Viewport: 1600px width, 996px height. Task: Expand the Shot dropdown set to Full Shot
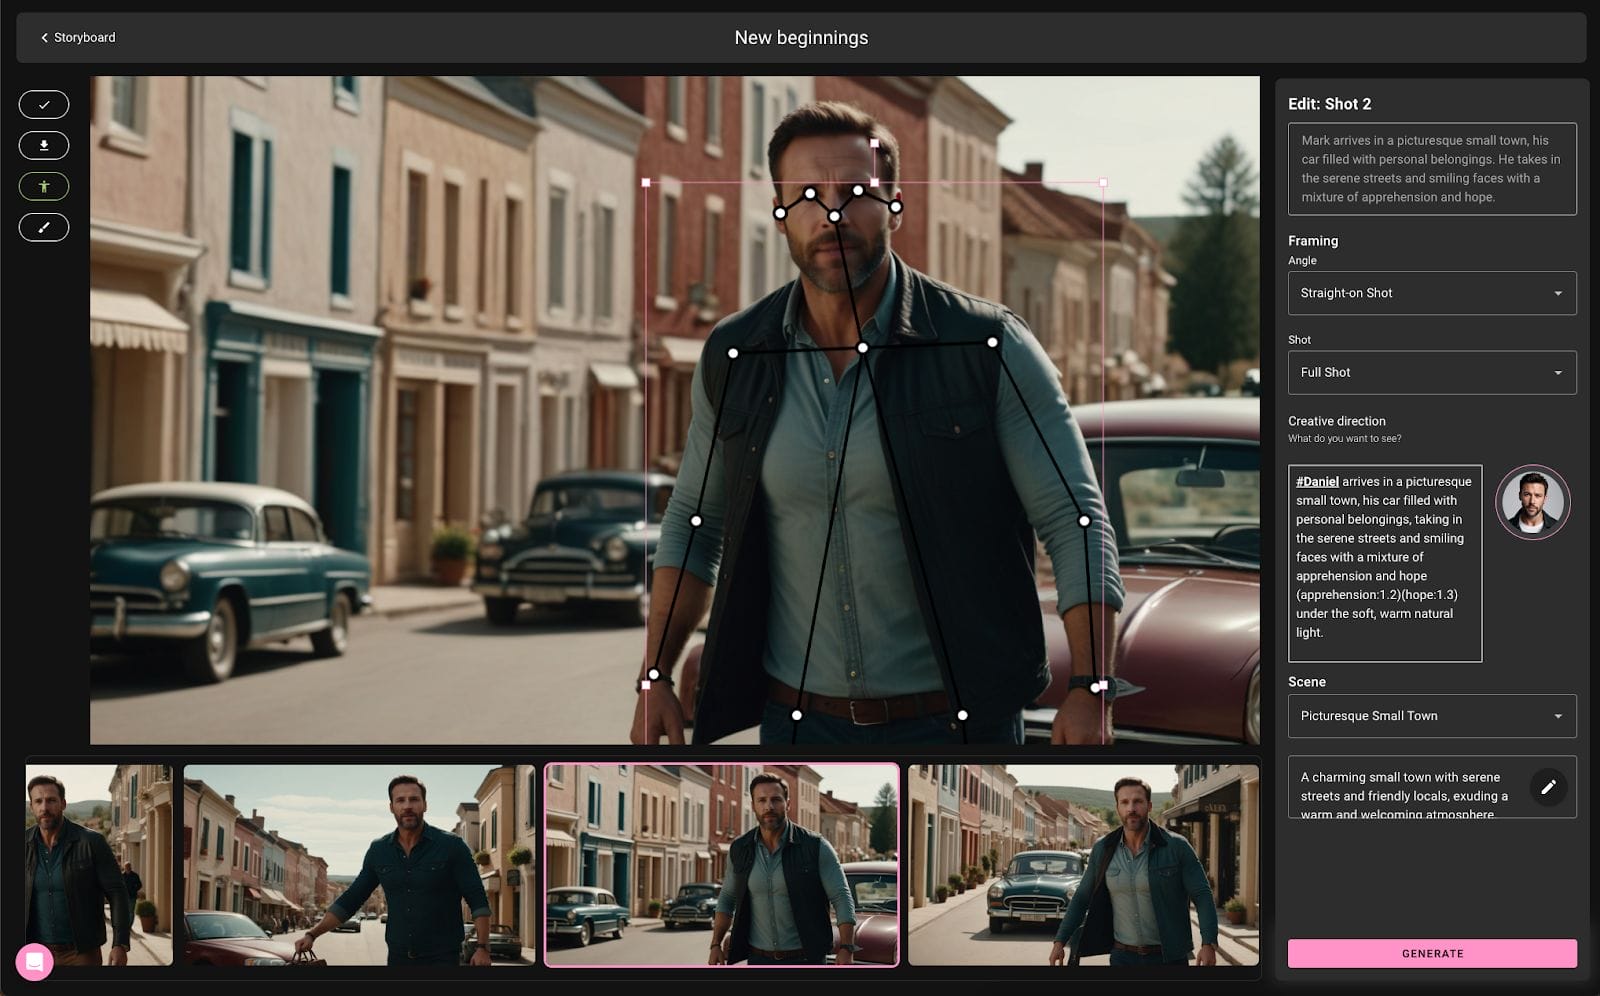point(1431,372)
